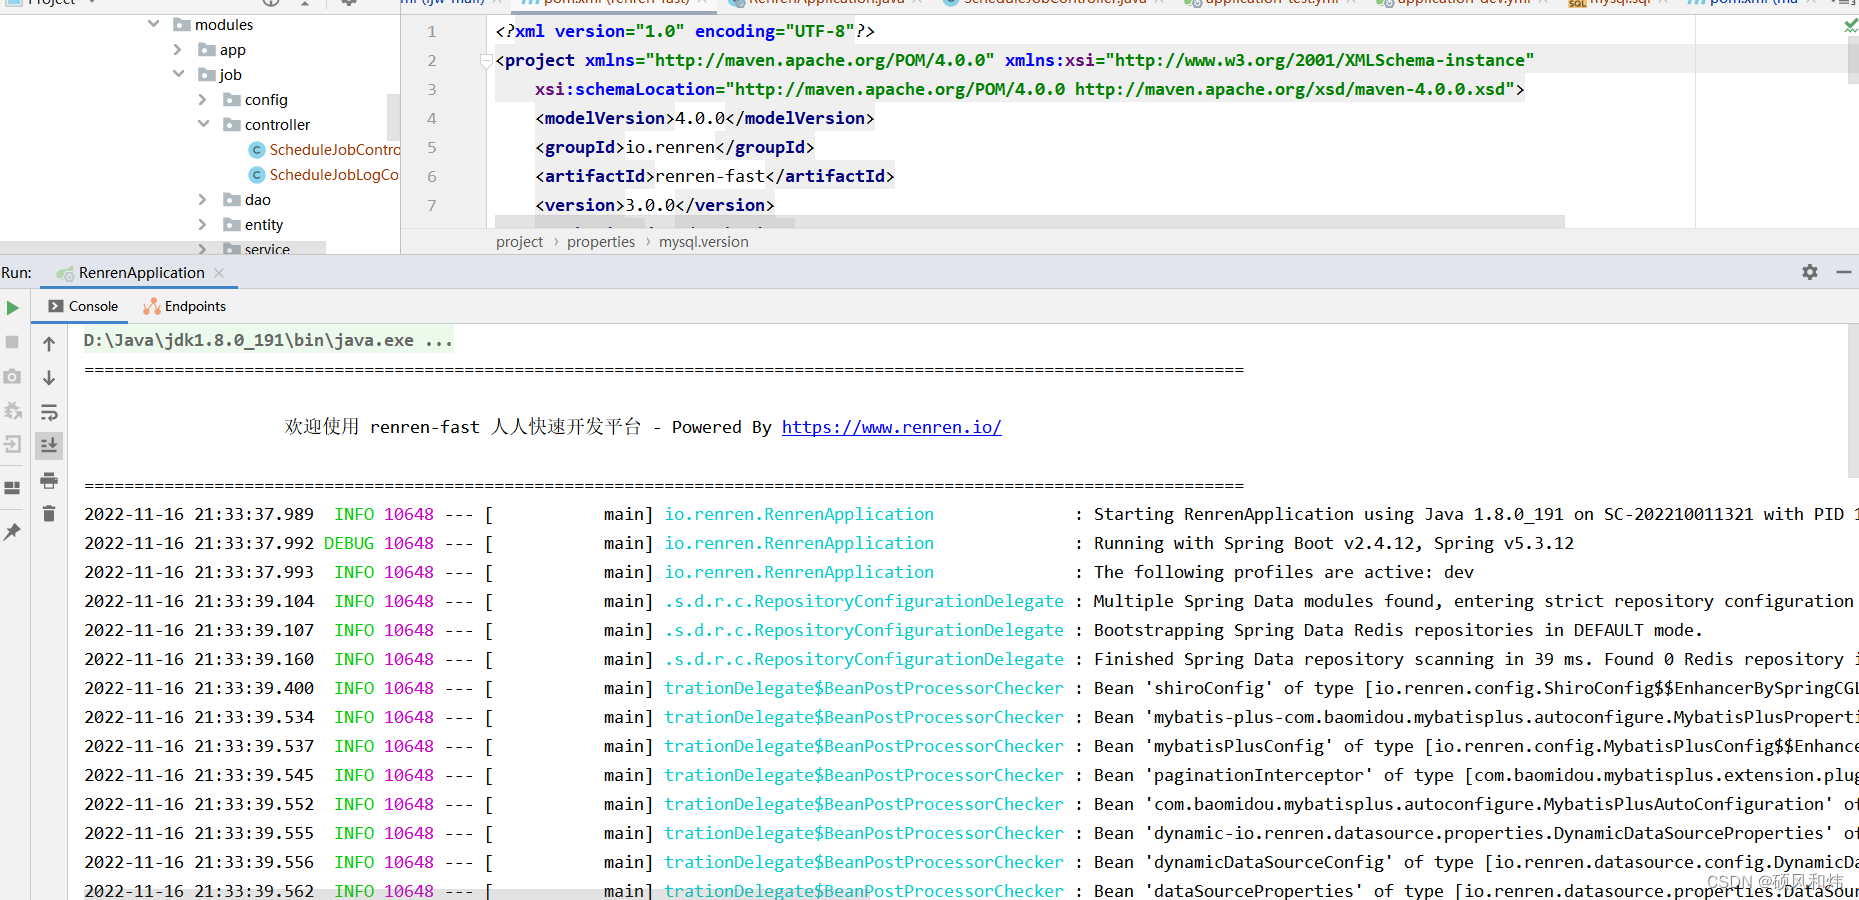This screenshot has height=900, width=1859.
Task: Print the console output
Action: pyautogui.click(x=49, y=480)
